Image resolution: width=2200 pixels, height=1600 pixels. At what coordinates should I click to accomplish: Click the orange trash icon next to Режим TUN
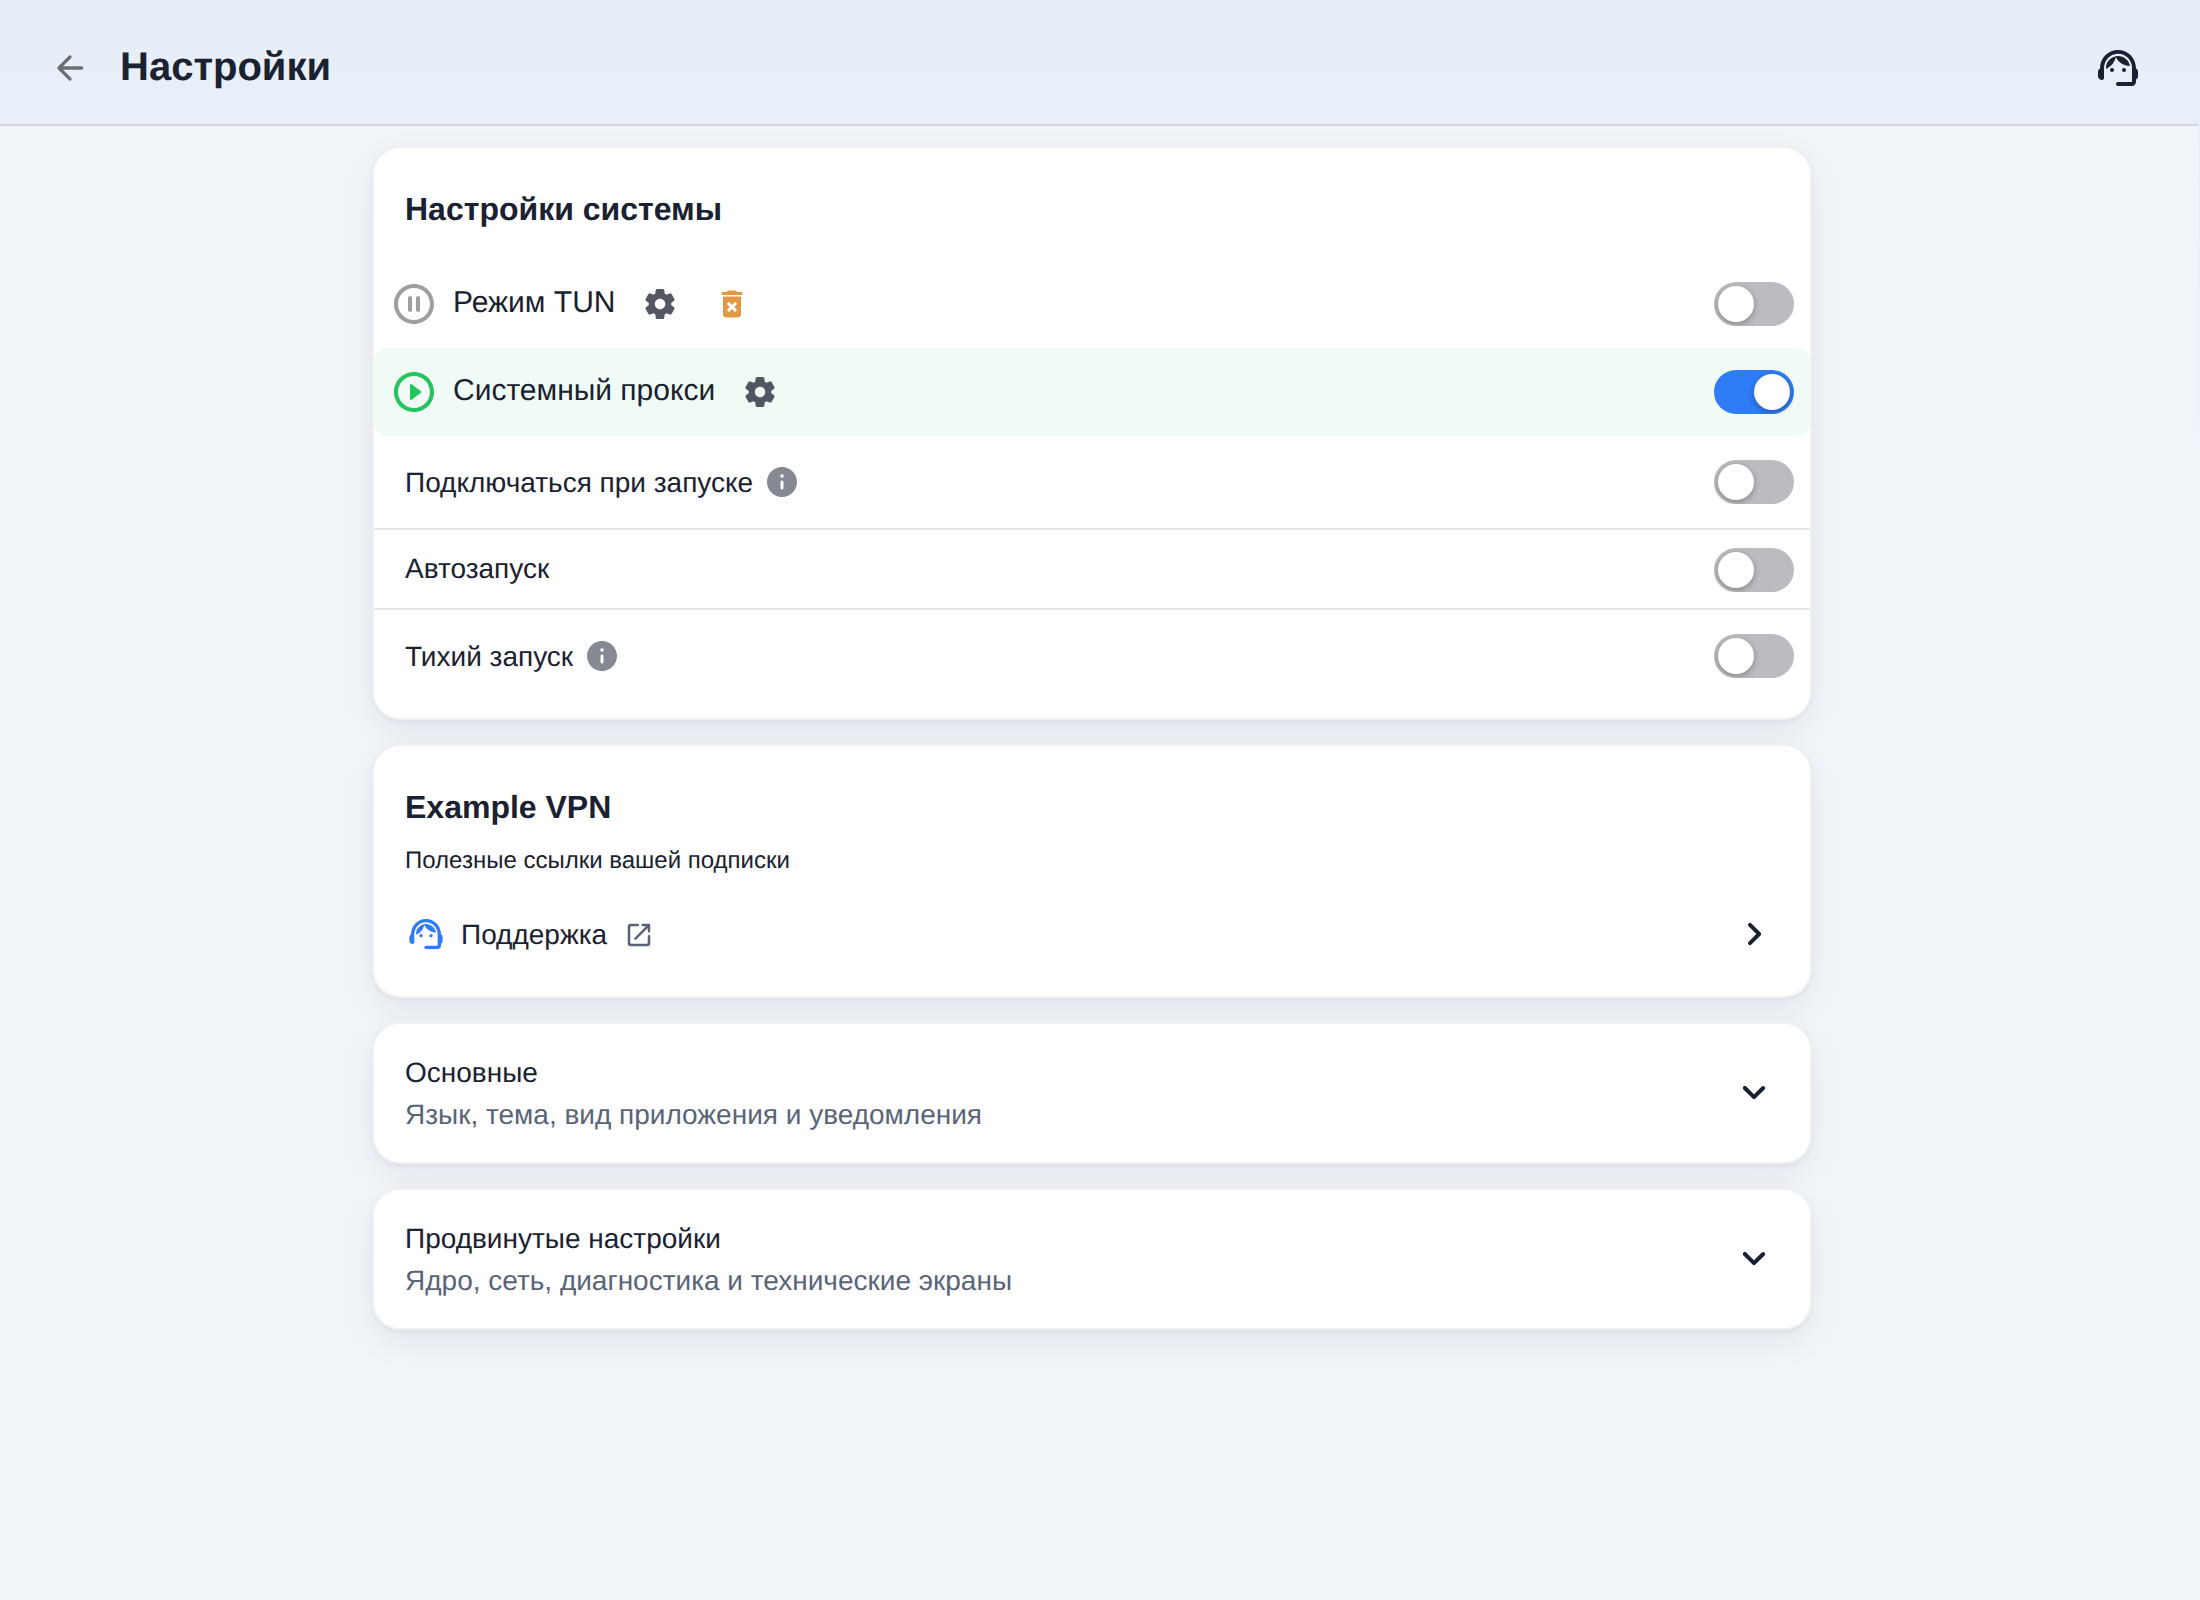point(732,304)
